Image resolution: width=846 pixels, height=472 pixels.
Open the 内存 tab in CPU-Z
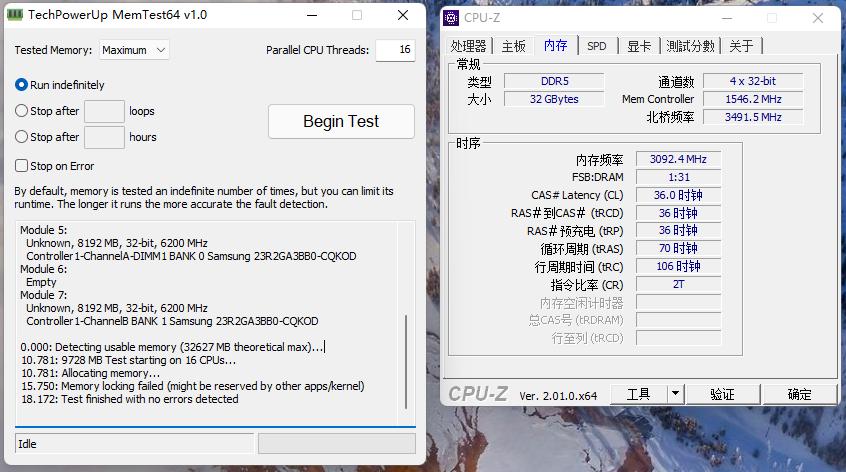555,45
